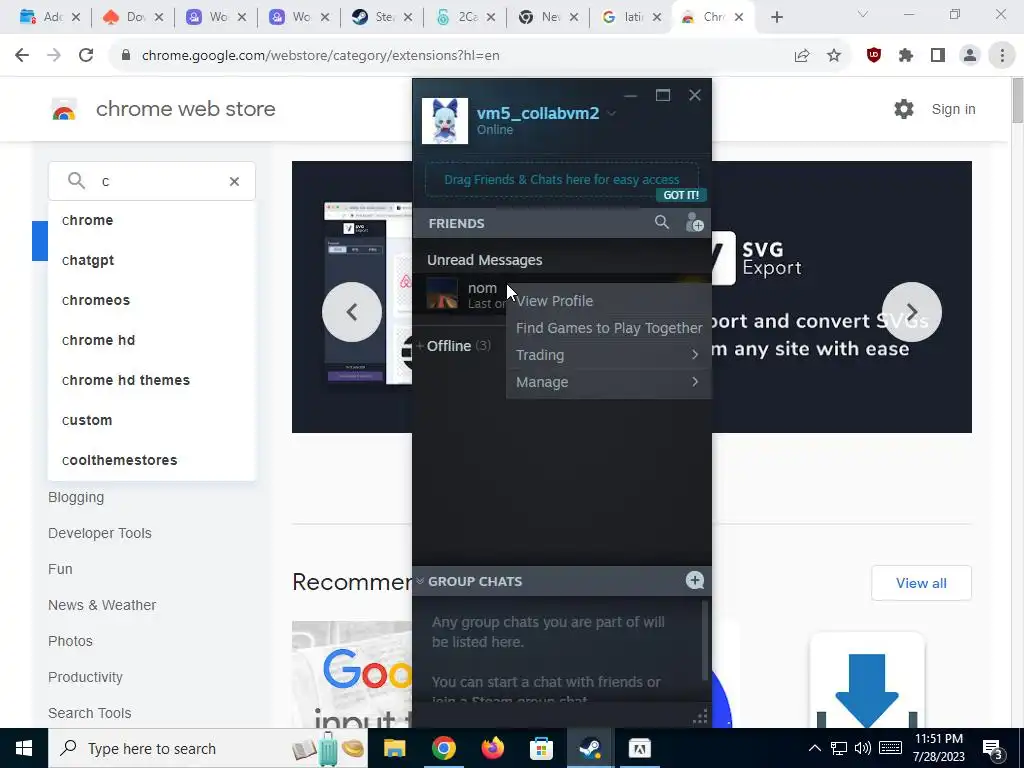This screenshot has height=768, width=1024.
Task: Open the Trading submenu
Action: click(x=609, y=355)
